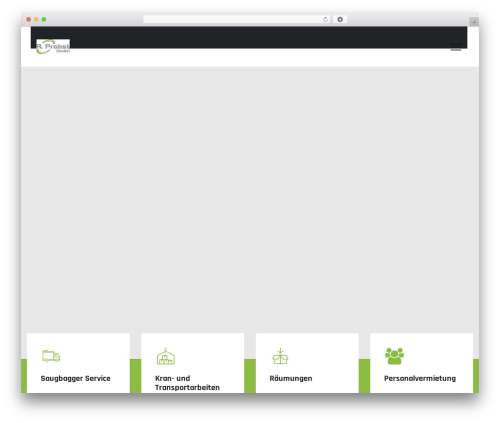500x423 pixels.
Task: Open Kran- und Transportarbeiten link
Action: 187,383
